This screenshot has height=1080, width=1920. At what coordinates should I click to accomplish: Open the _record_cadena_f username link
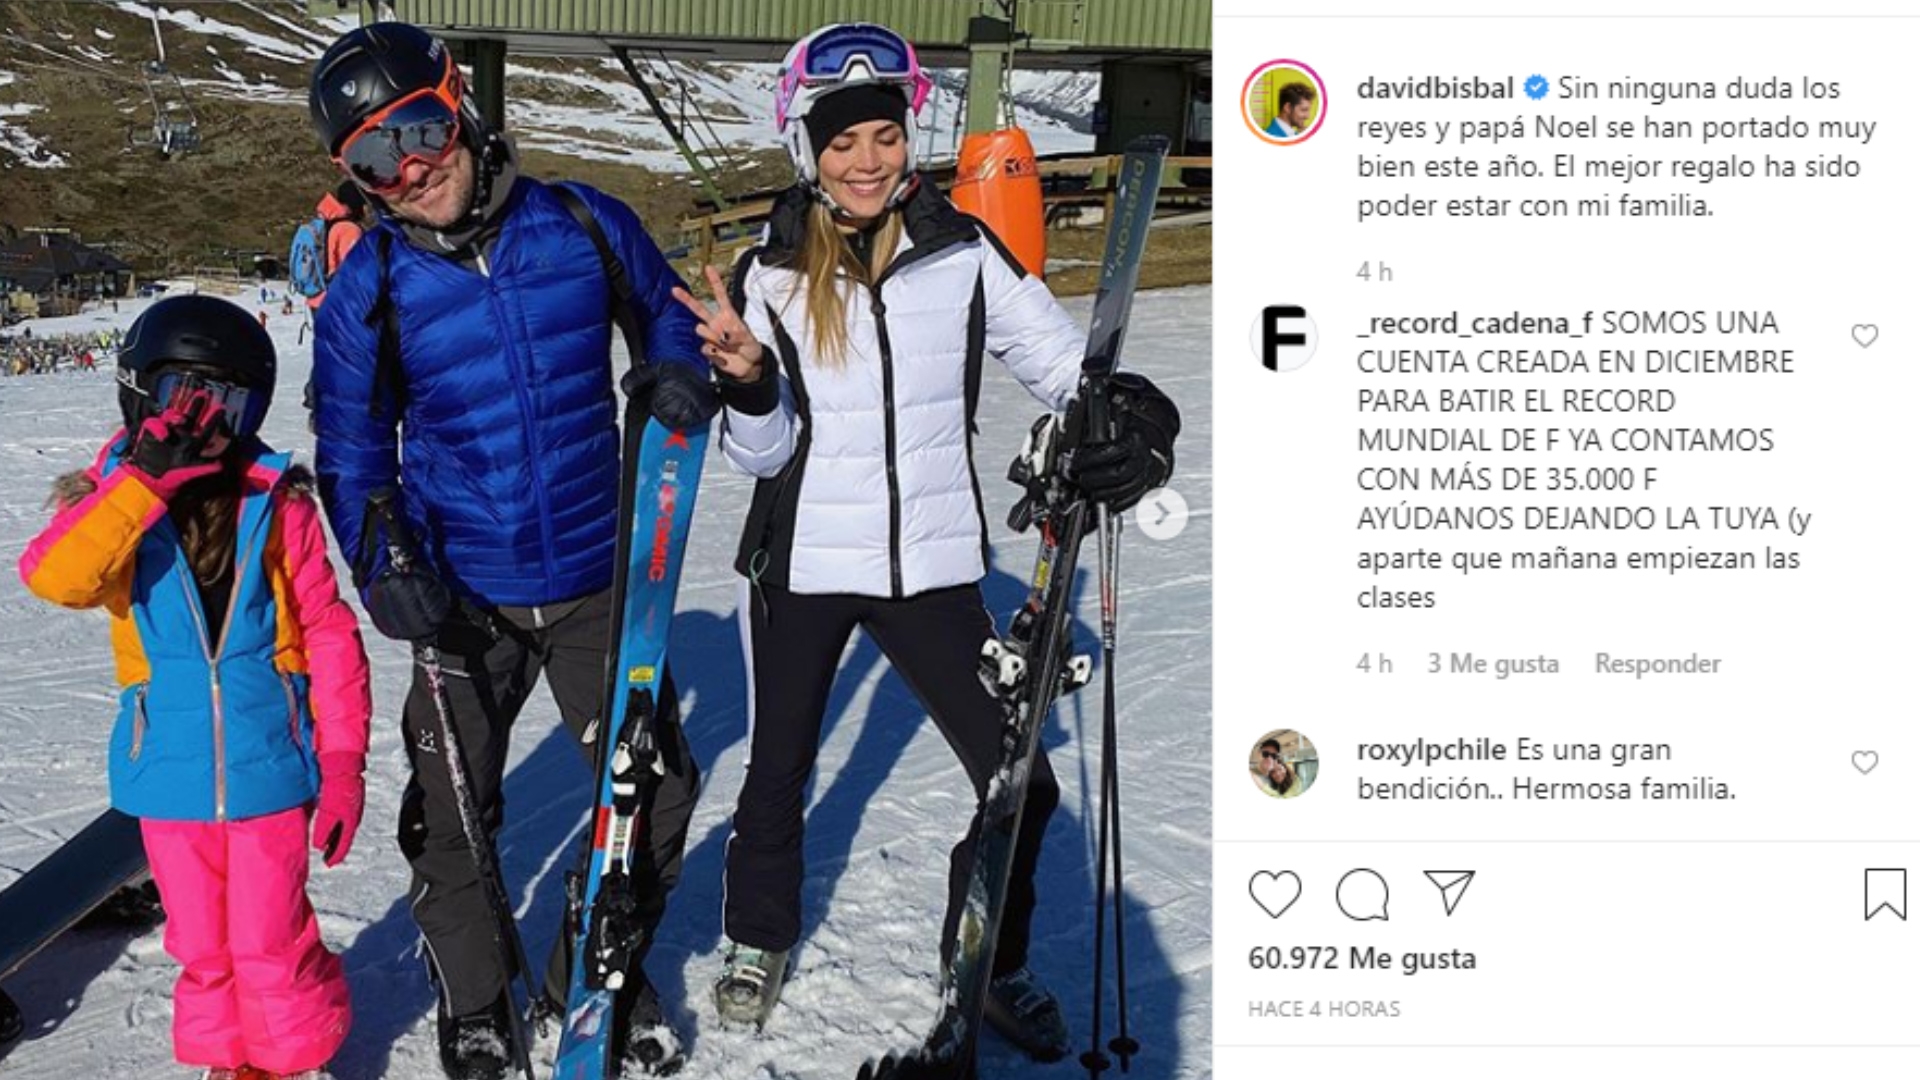tap(1475, 323)
